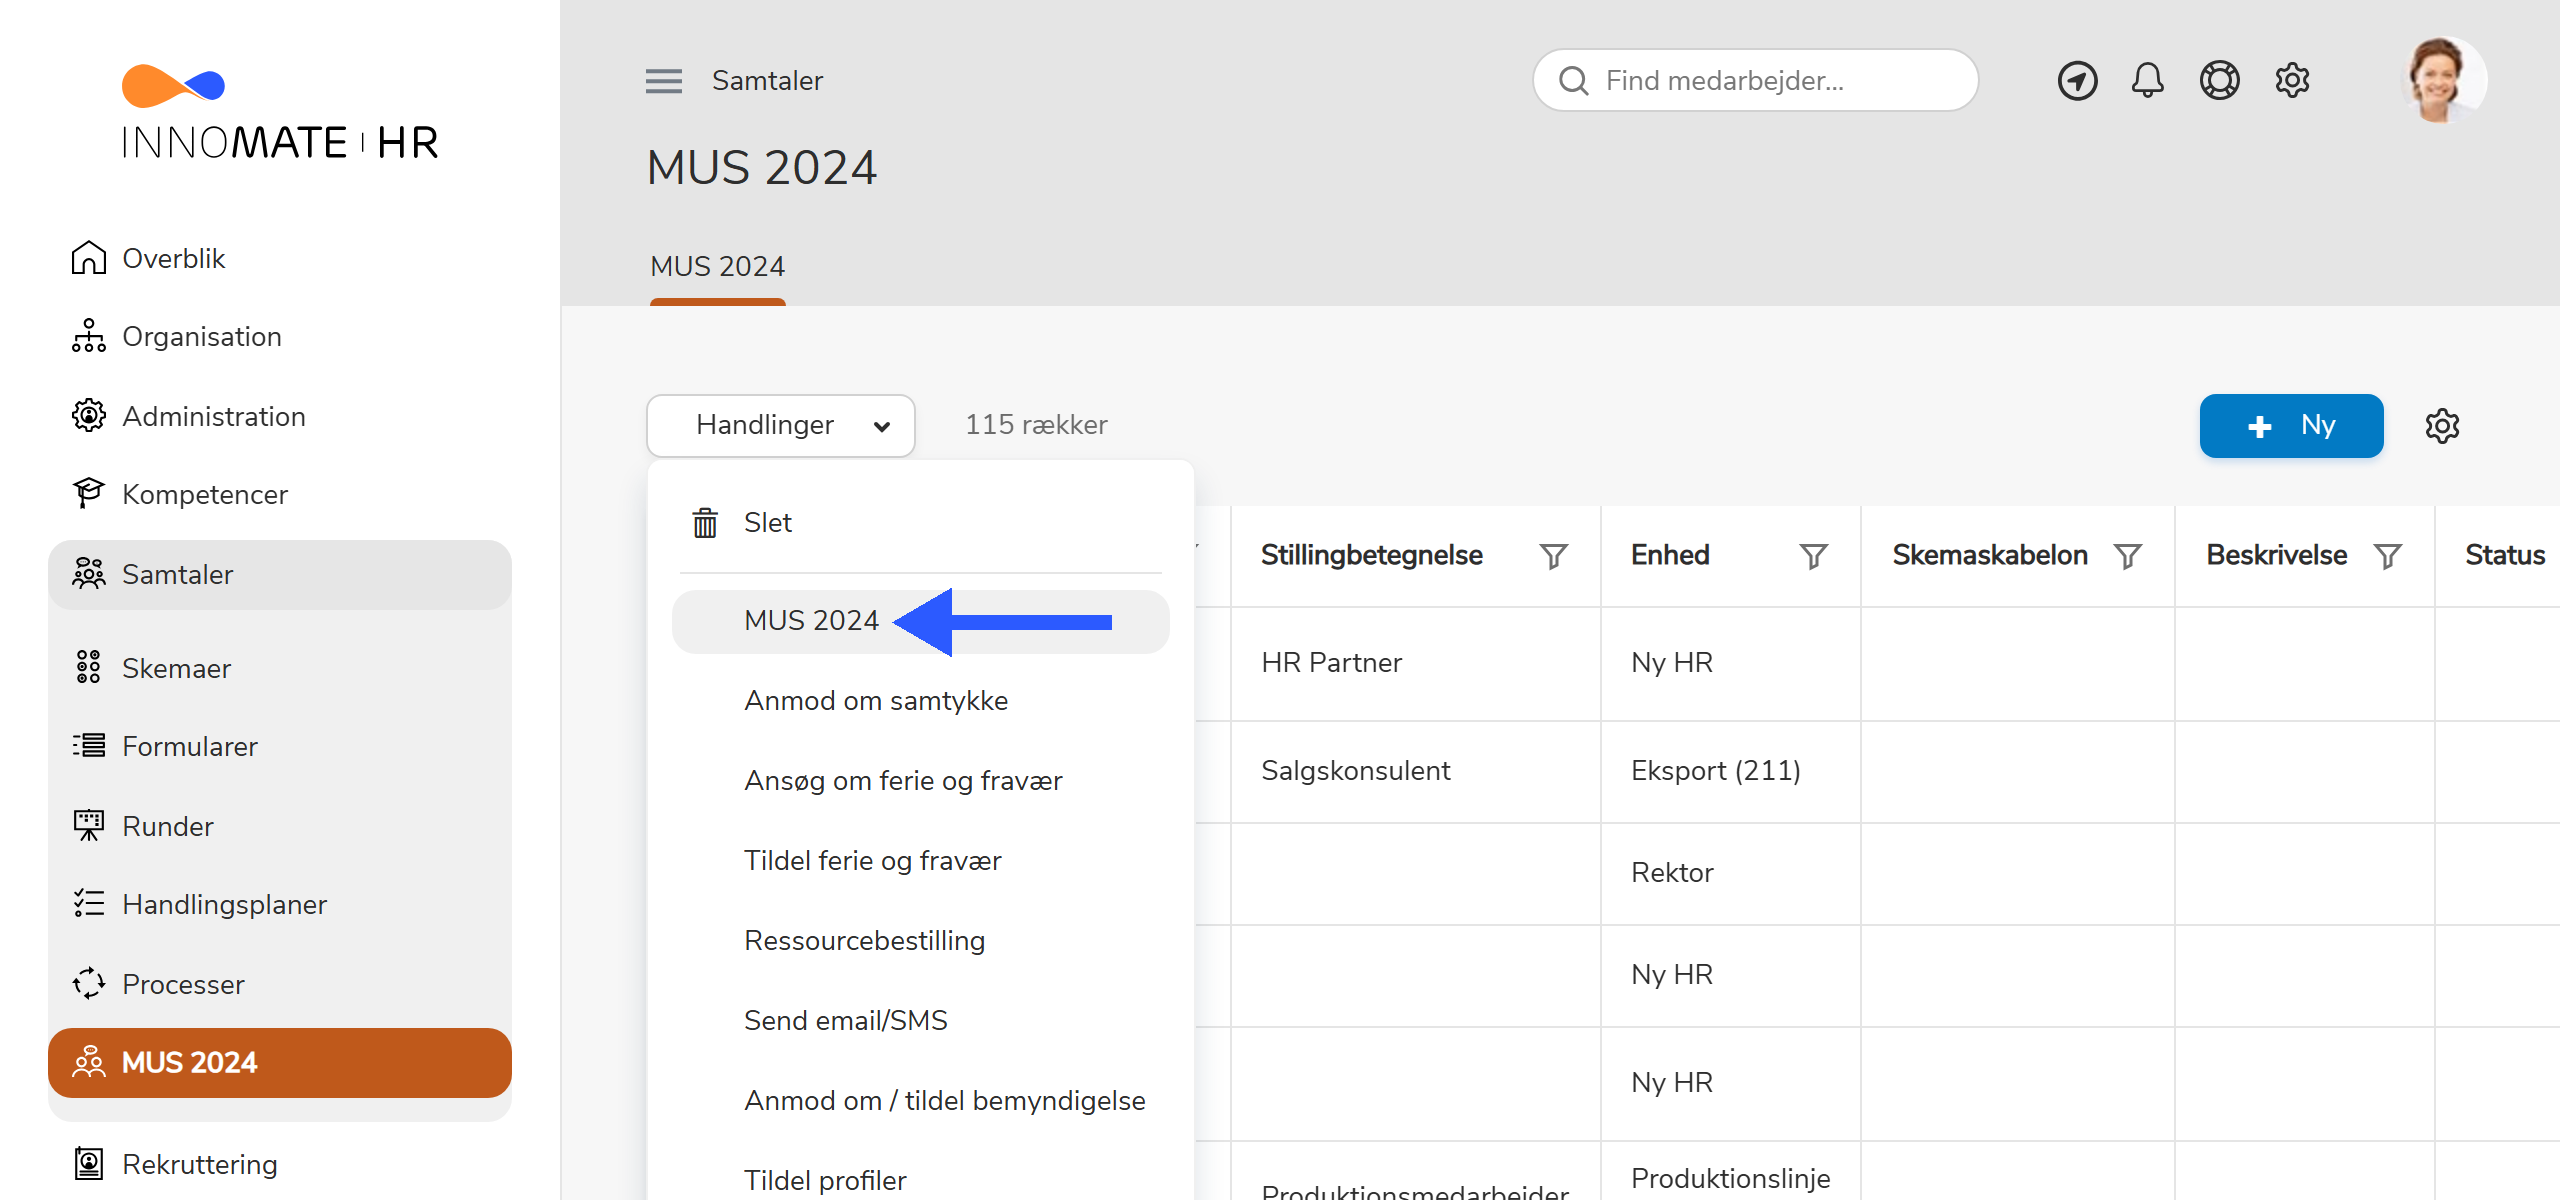Click the HR Partner cell
This screenshot has height=1200, width=2560.
coord(1415,663)
